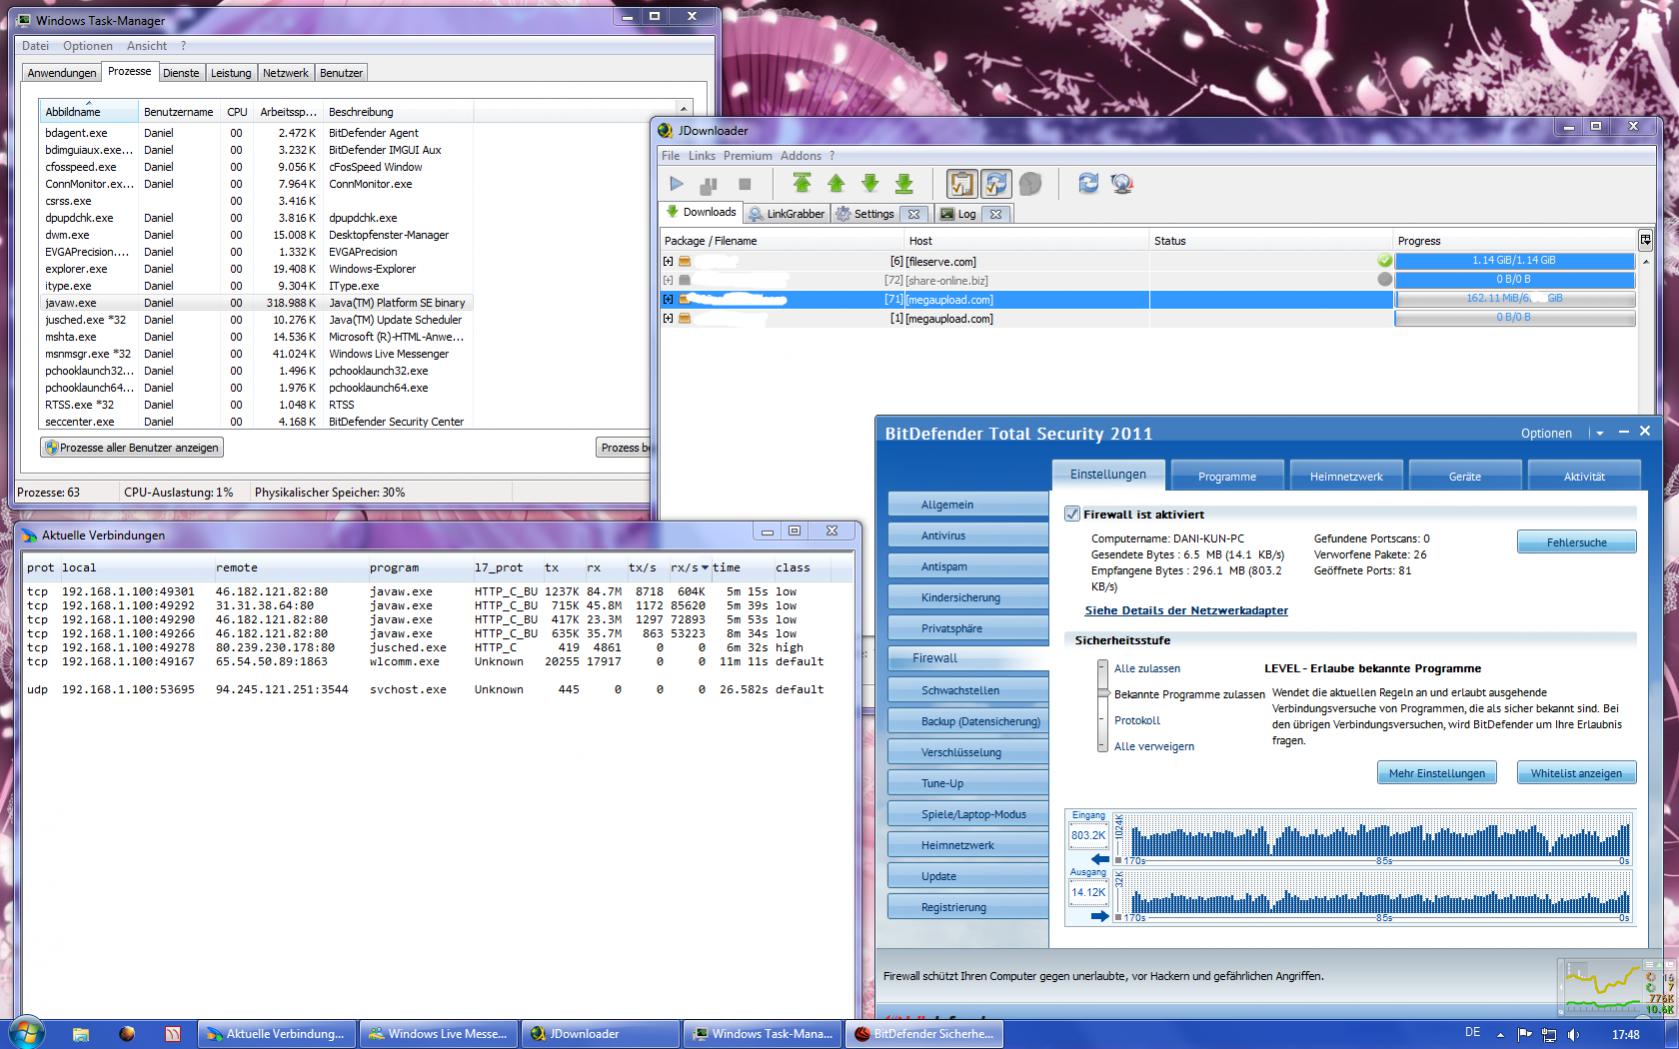The width and height of the screenshot is (1679, 1049).
Task: Select the jusched.exe connection row
Action: click(x=425, y=648)
